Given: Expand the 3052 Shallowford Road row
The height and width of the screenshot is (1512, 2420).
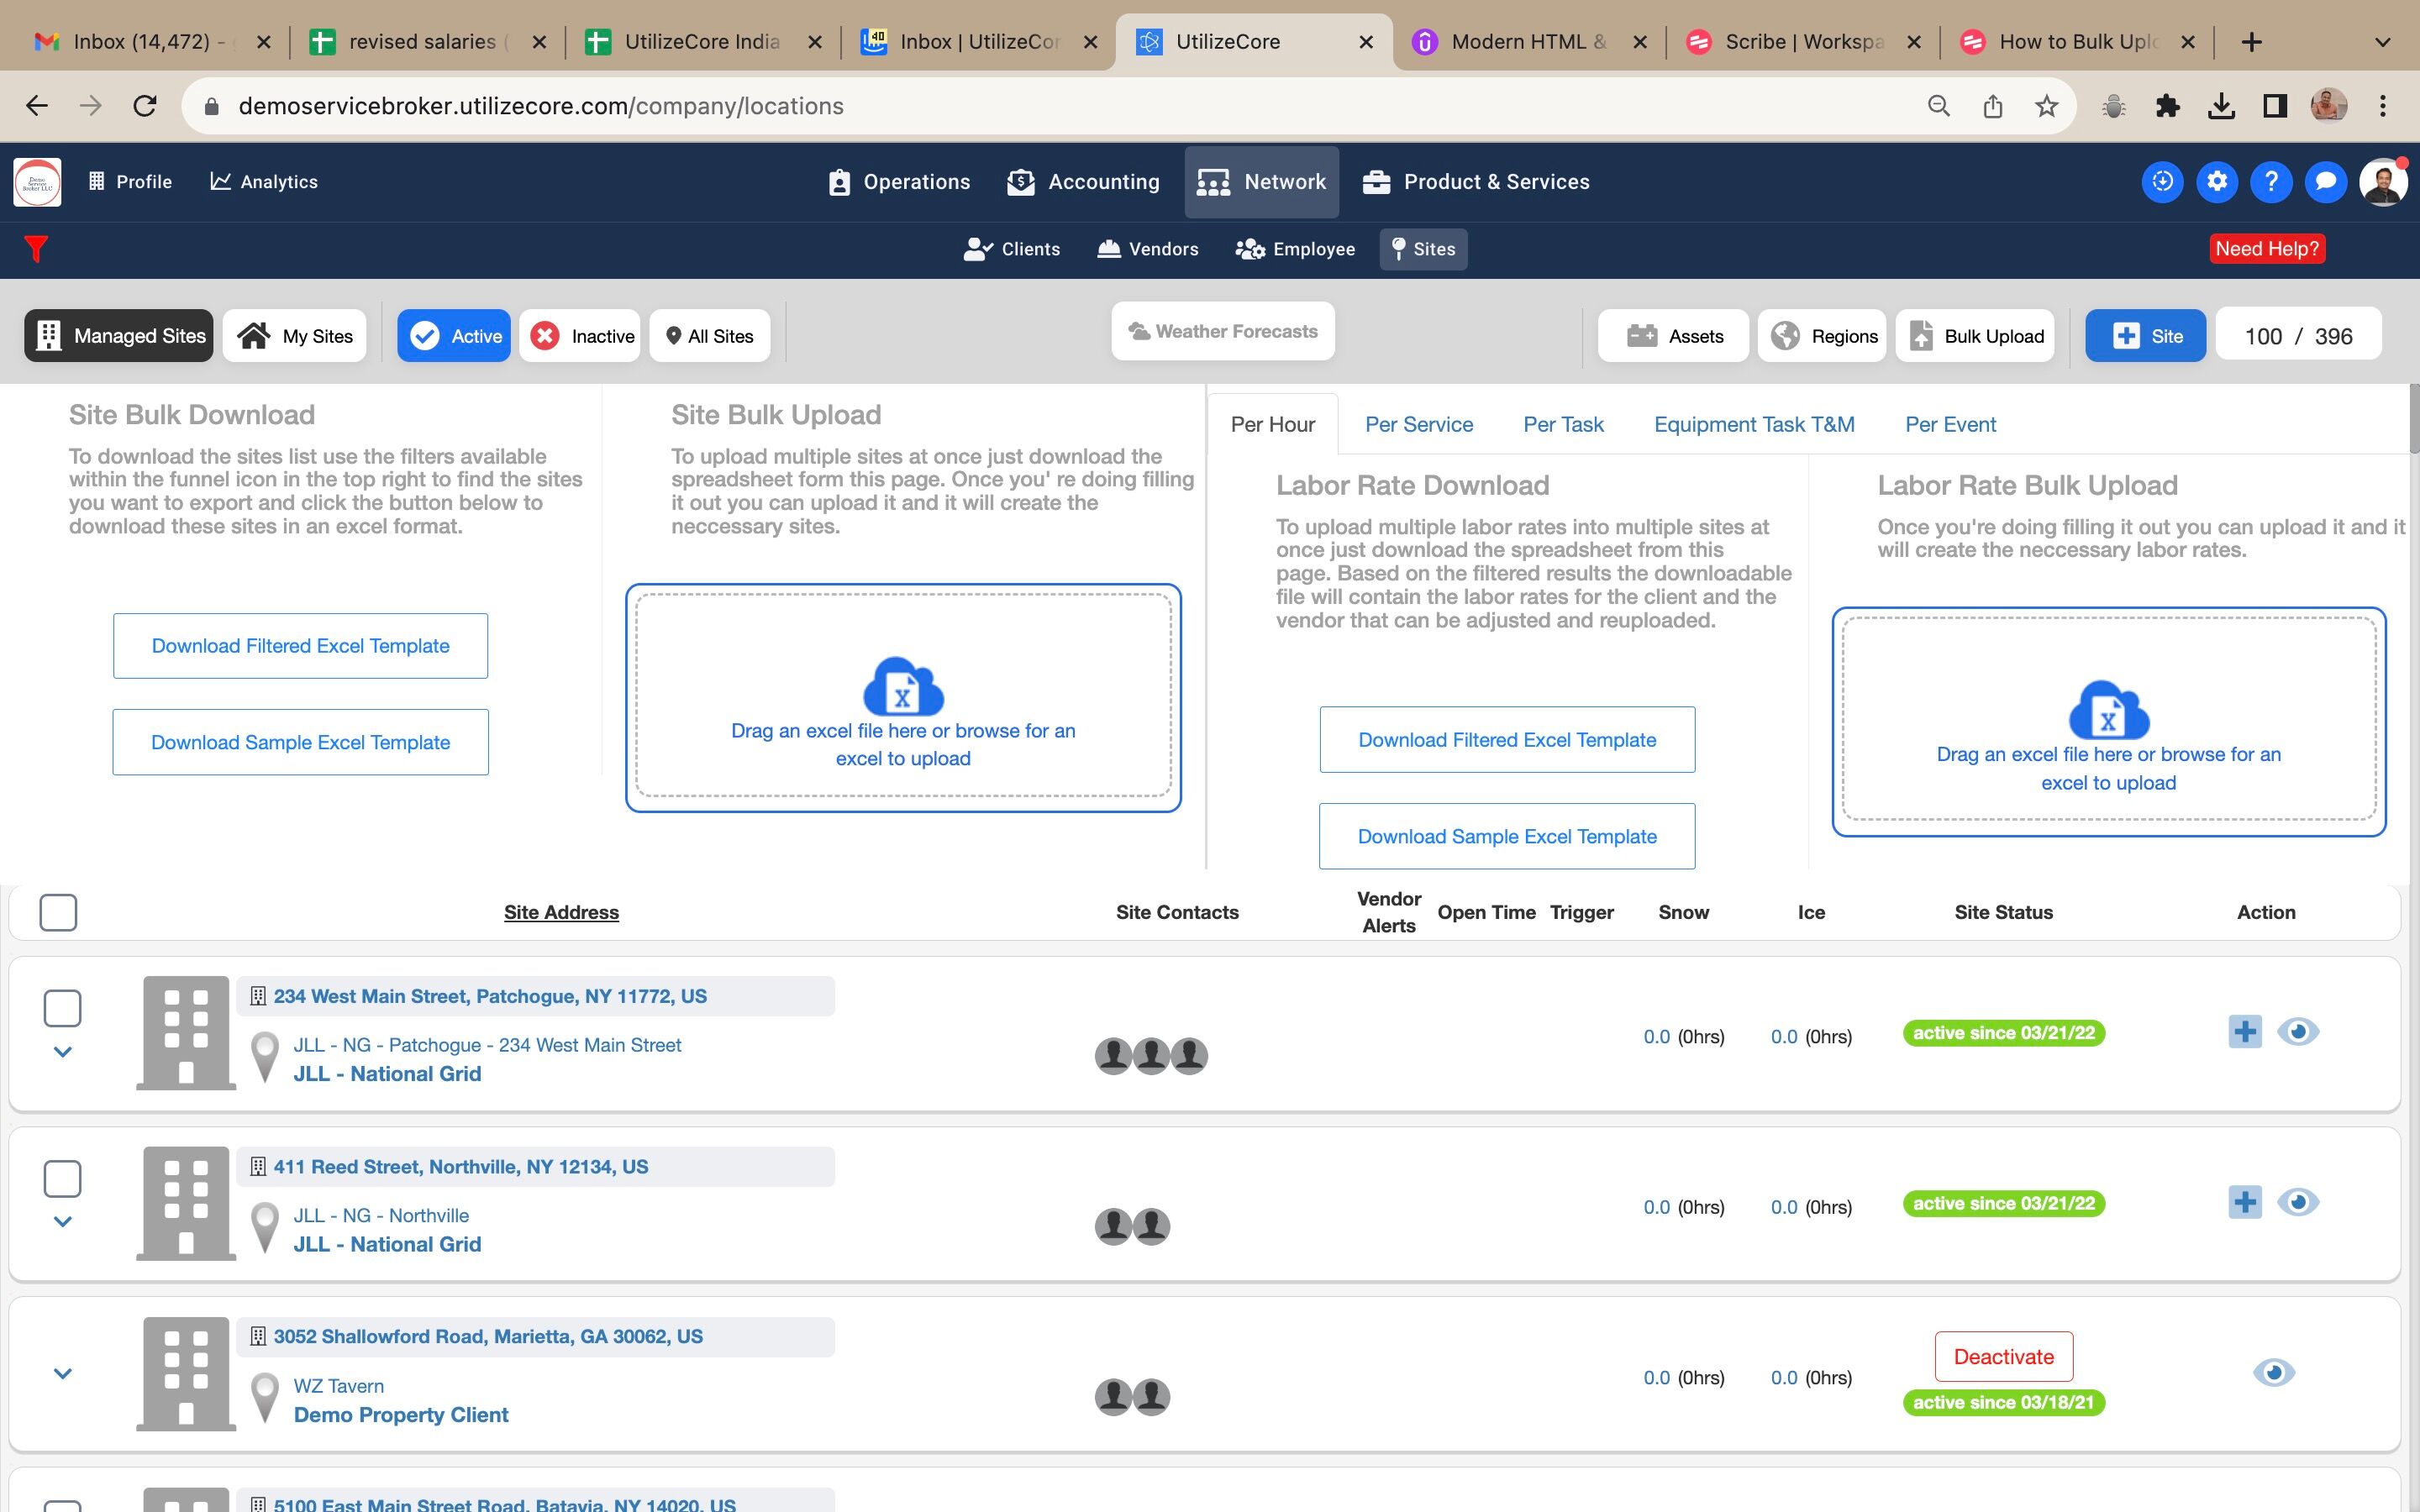Looking at the screenshot, I should (62, 1374).
